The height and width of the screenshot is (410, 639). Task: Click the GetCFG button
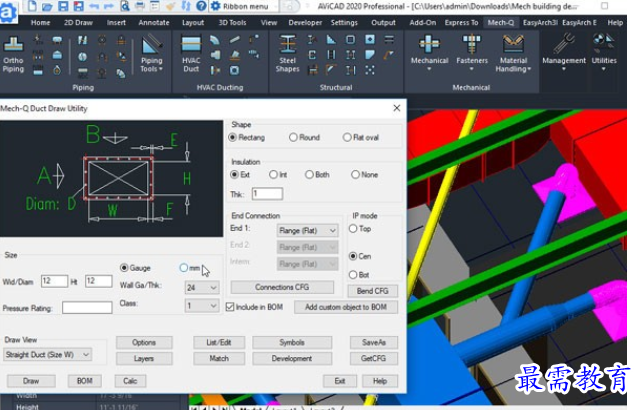[373, 358]
